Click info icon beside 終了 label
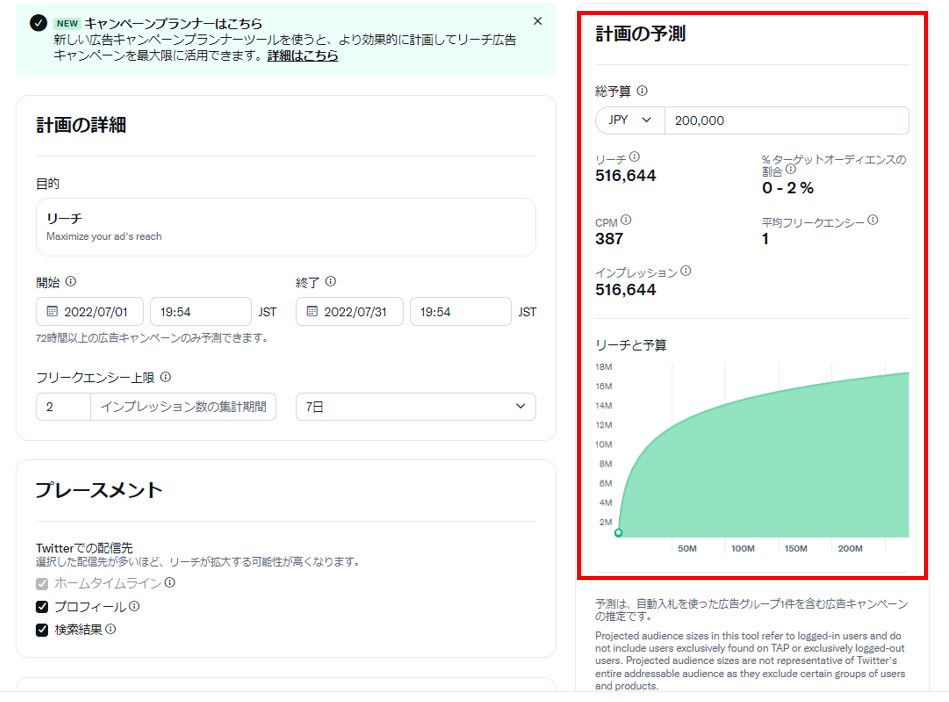 click(330, 282)
